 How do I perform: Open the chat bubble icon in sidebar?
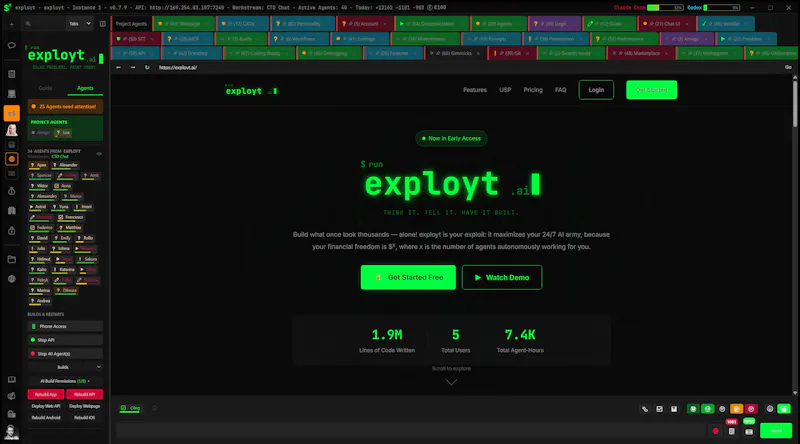point(12,45)
